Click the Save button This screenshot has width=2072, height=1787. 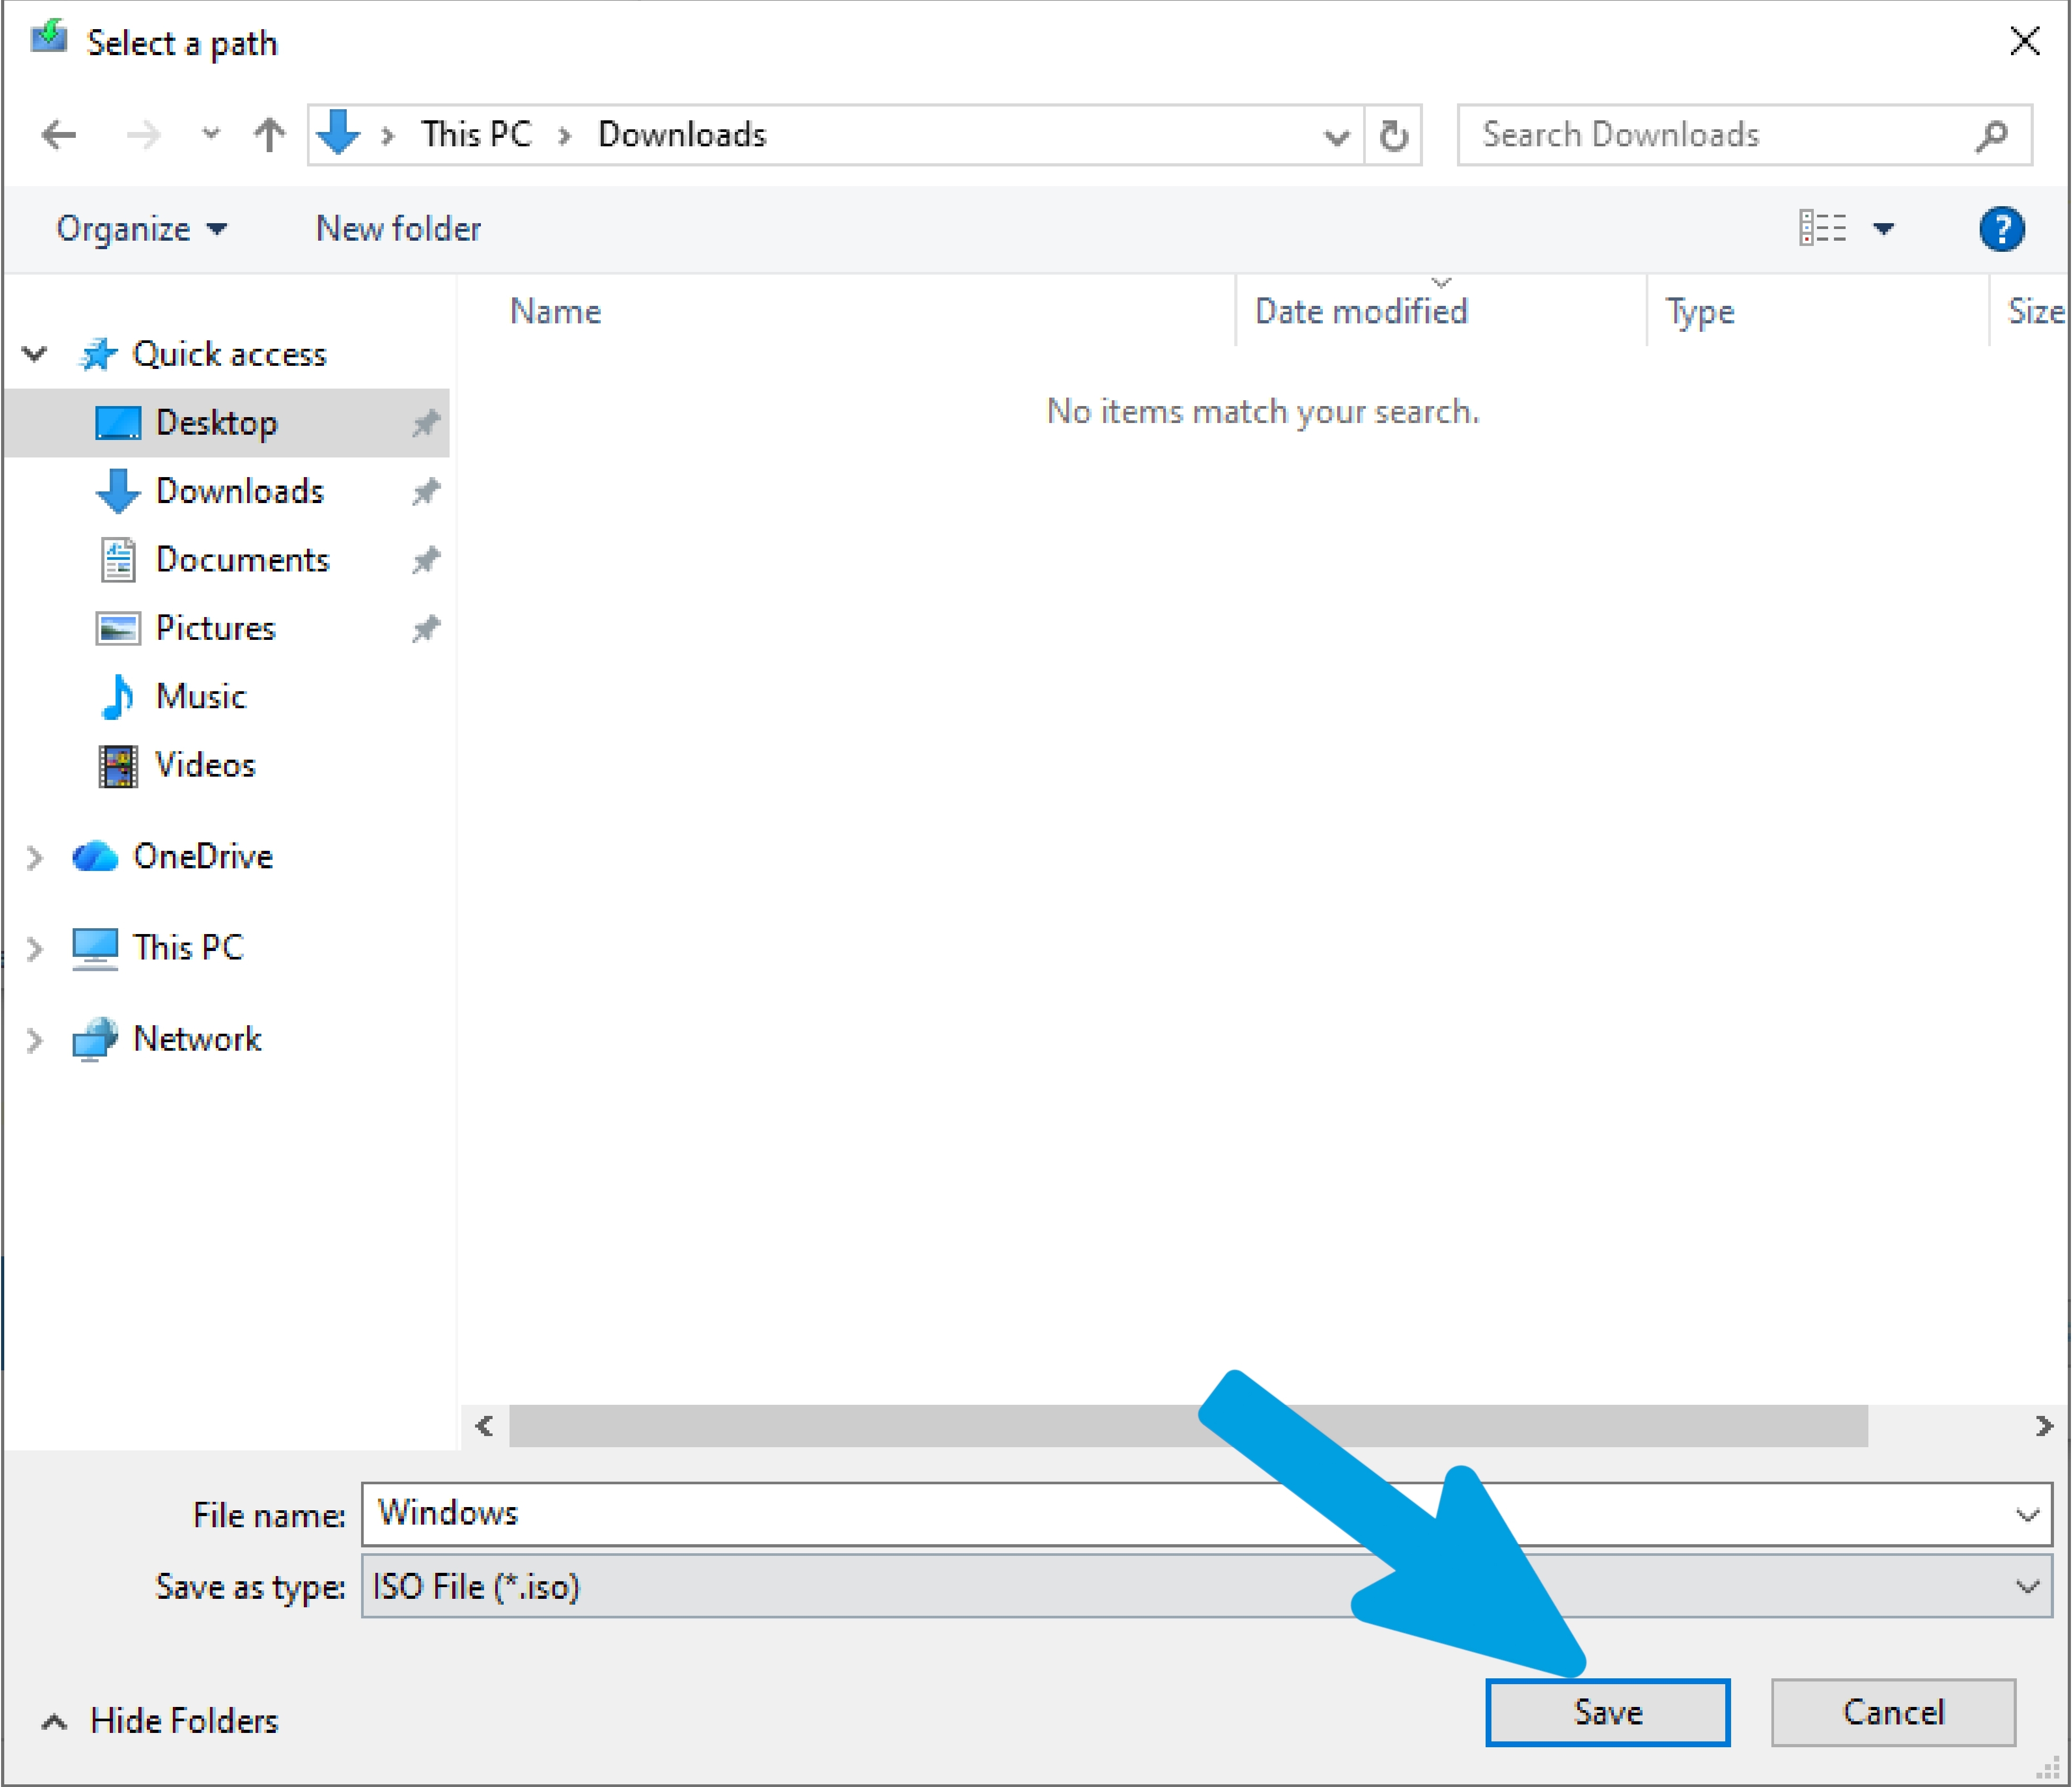1607,1712
